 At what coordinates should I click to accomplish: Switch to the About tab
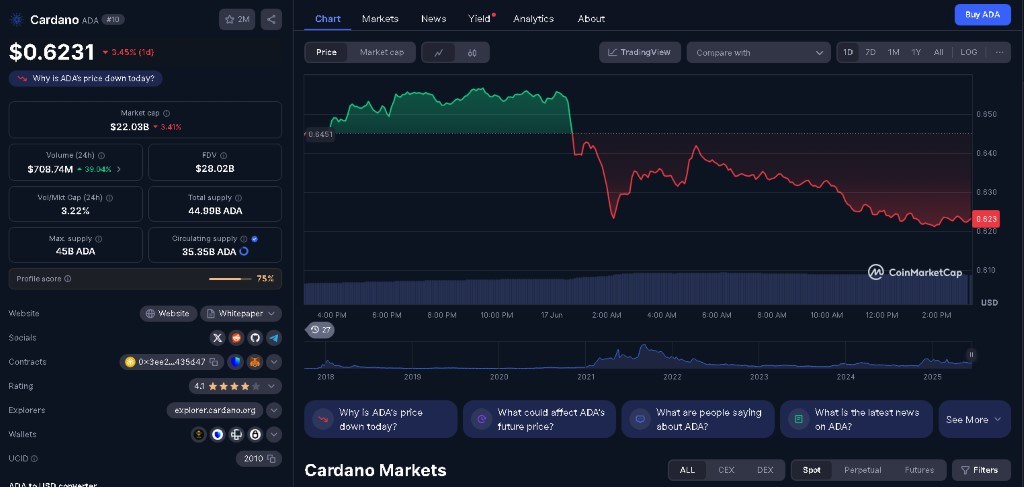click(591, 18)
